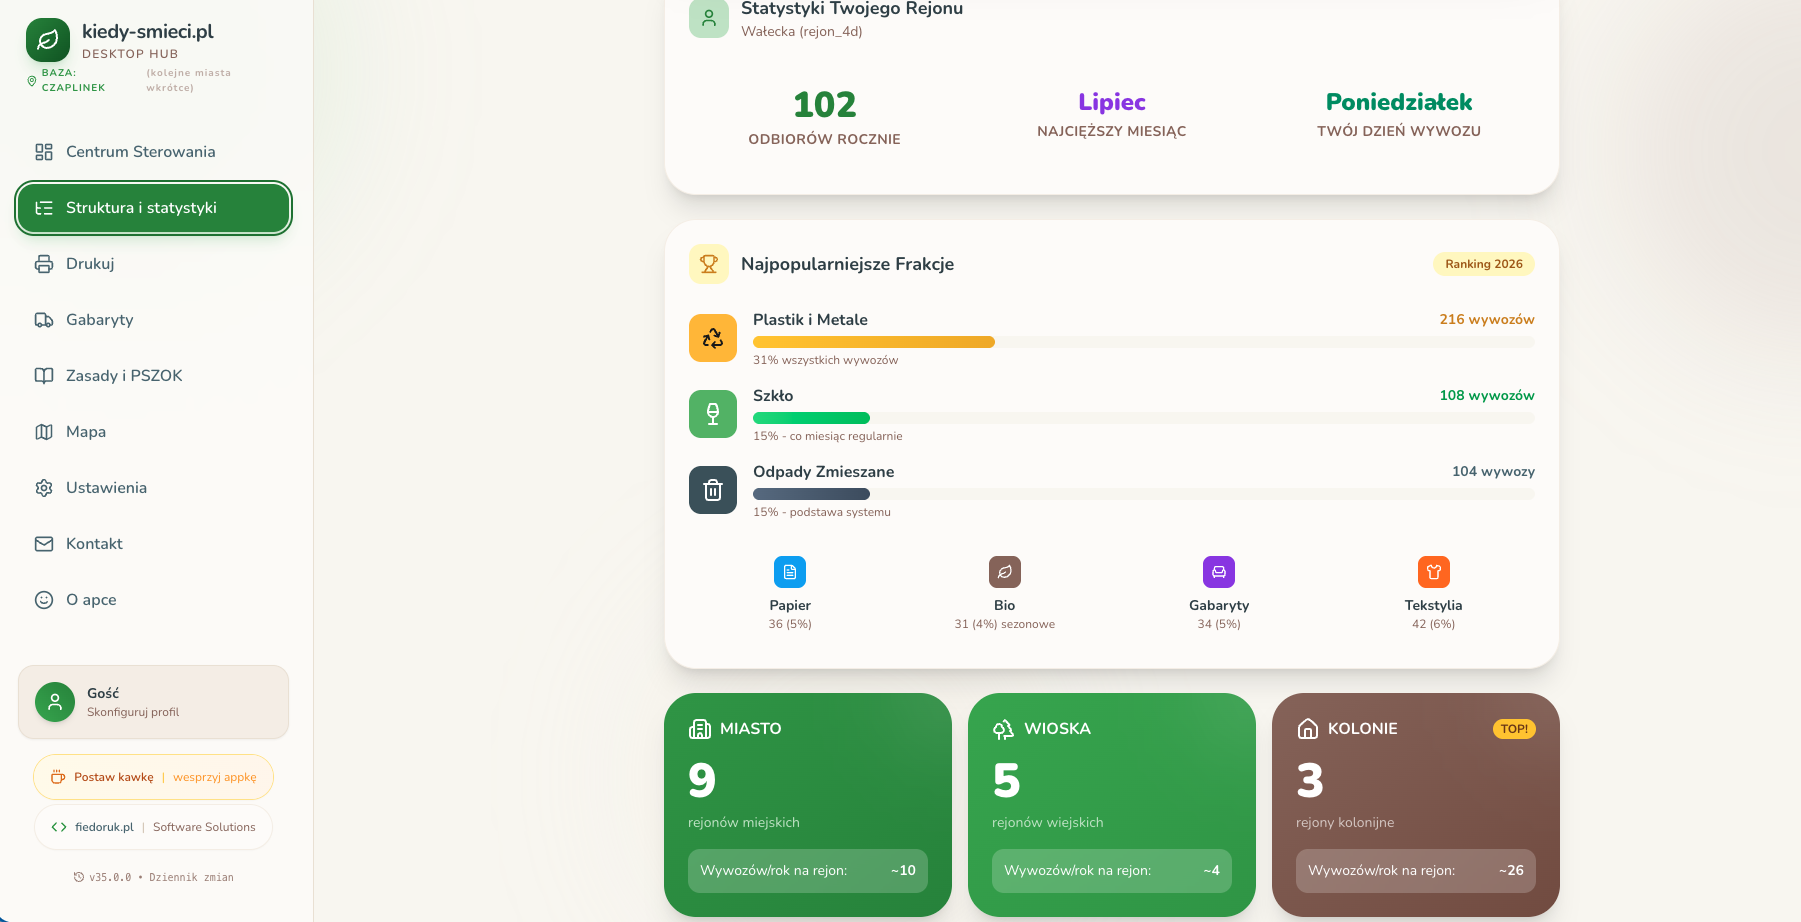
Task: Click the Odpady Zmieszane trash bin icon
Action: pos(712,490)
